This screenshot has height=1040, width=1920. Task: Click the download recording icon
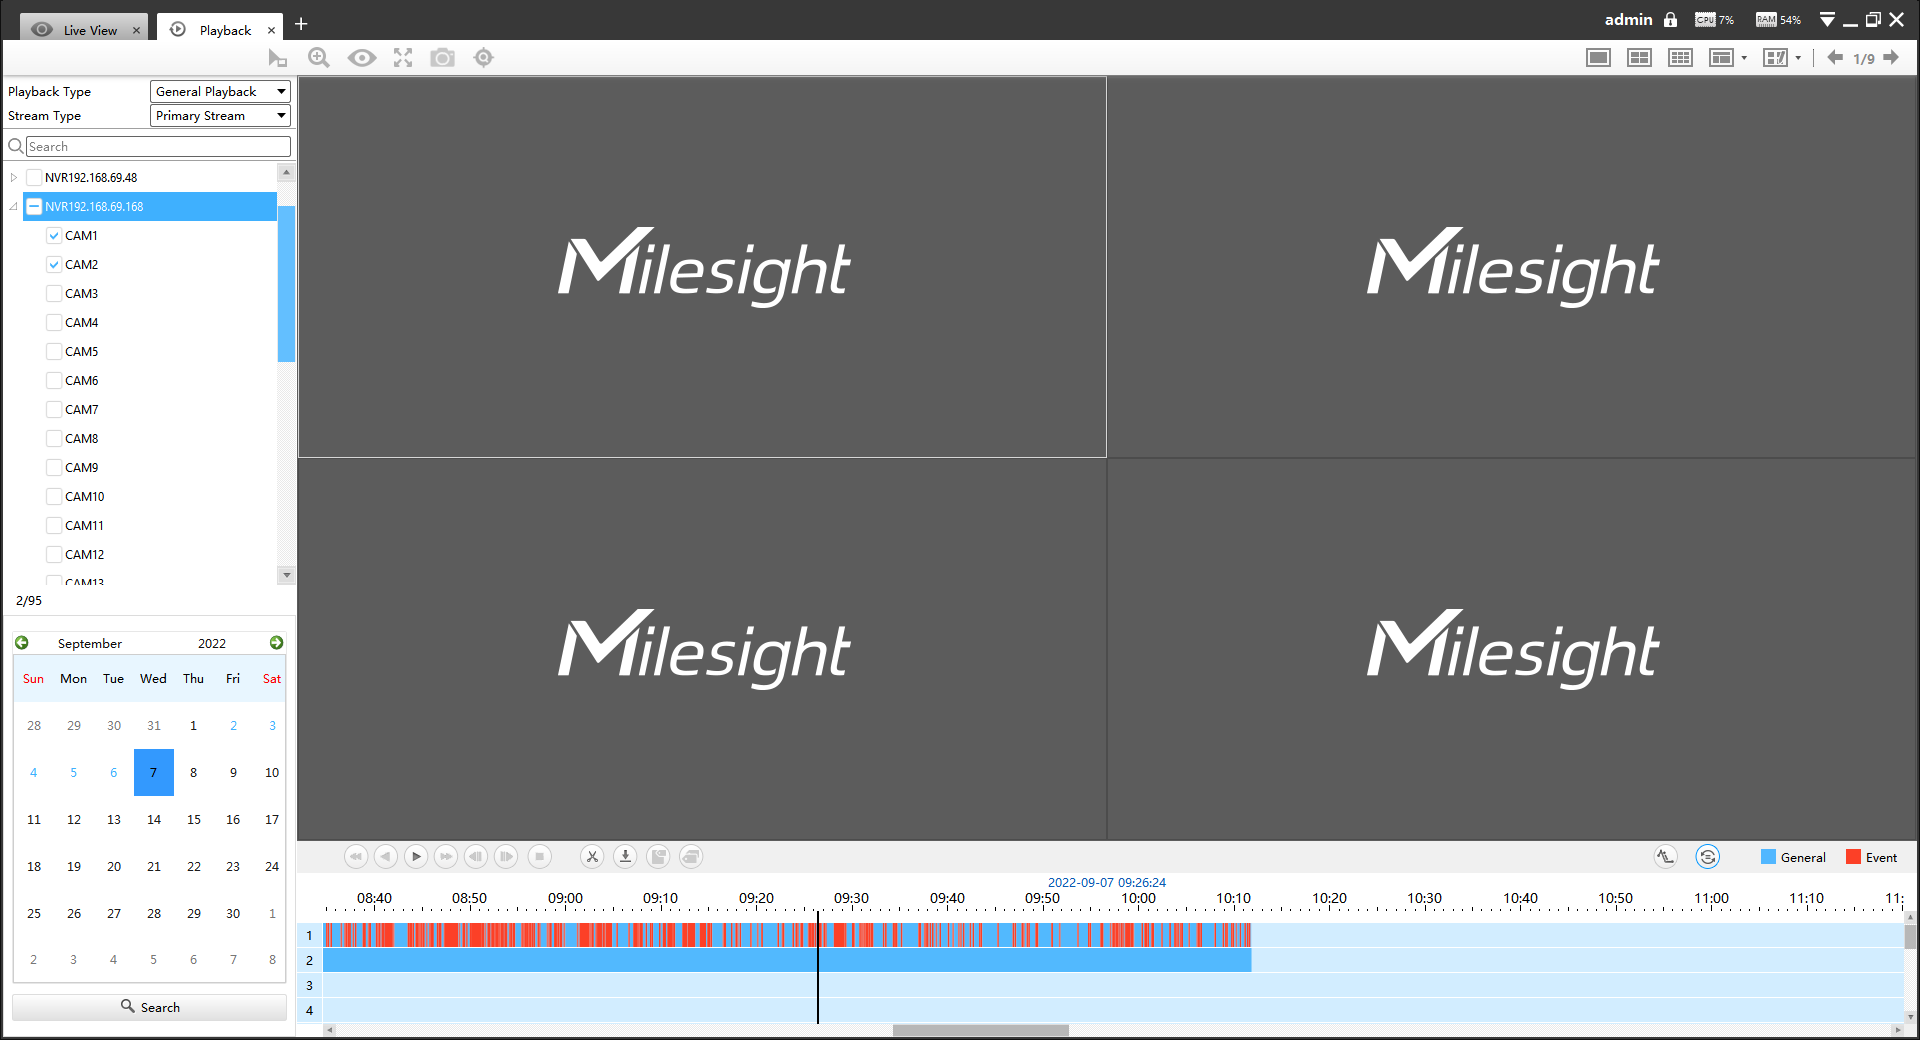(625, 857)
